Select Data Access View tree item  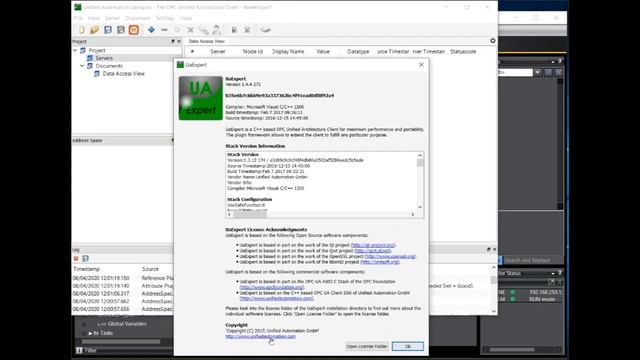tap(123, 73)
